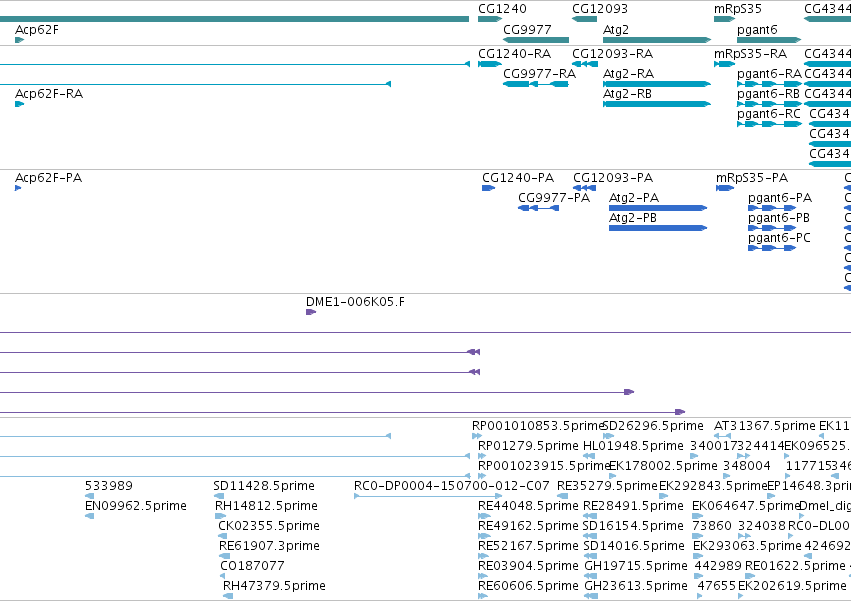Image resolution: width=851 pixels, height=601 pixels.
Task: Select EST RP01279.5prime
Action: [x=528, y=446]
